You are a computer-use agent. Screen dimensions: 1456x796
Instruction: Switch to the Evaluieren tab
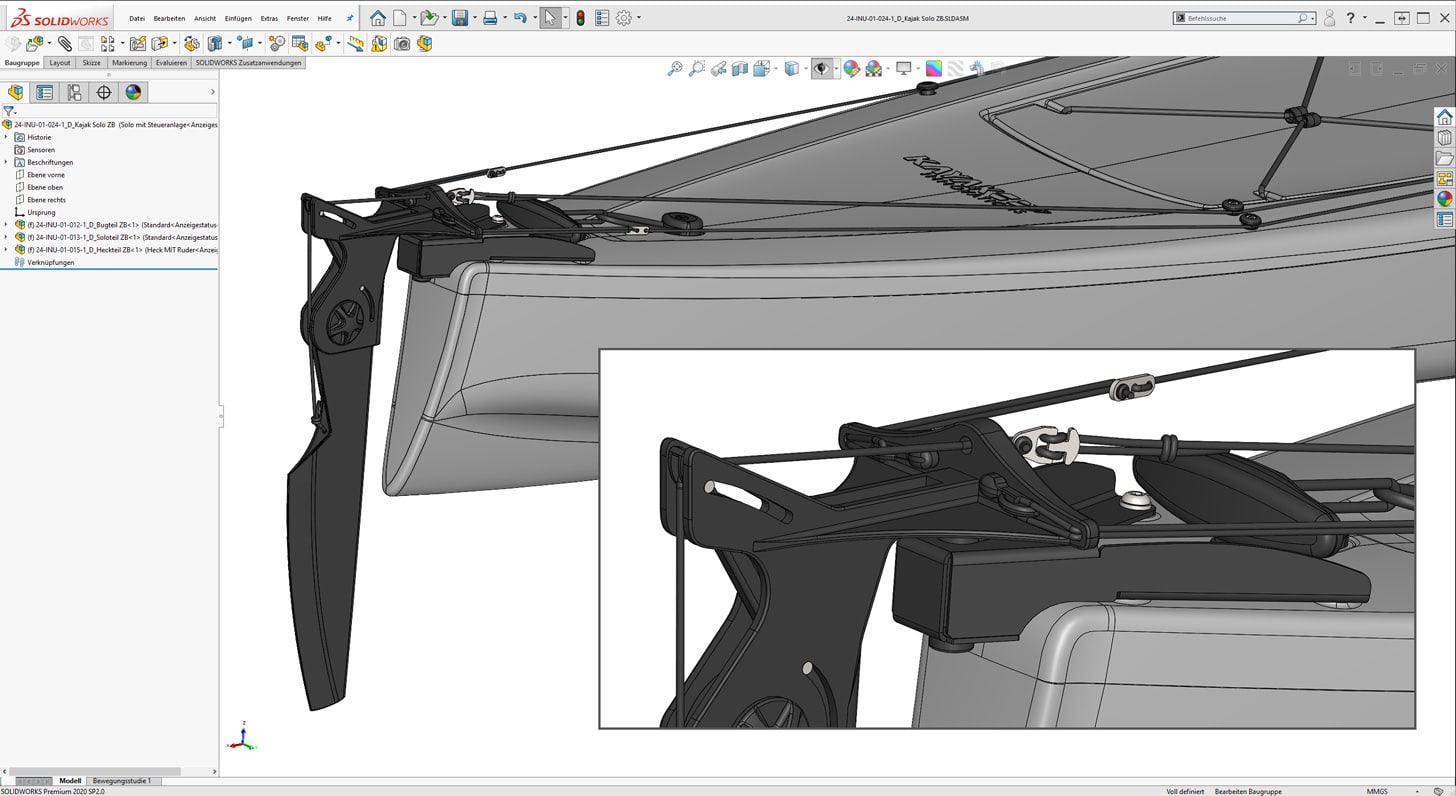click(171, 62)
